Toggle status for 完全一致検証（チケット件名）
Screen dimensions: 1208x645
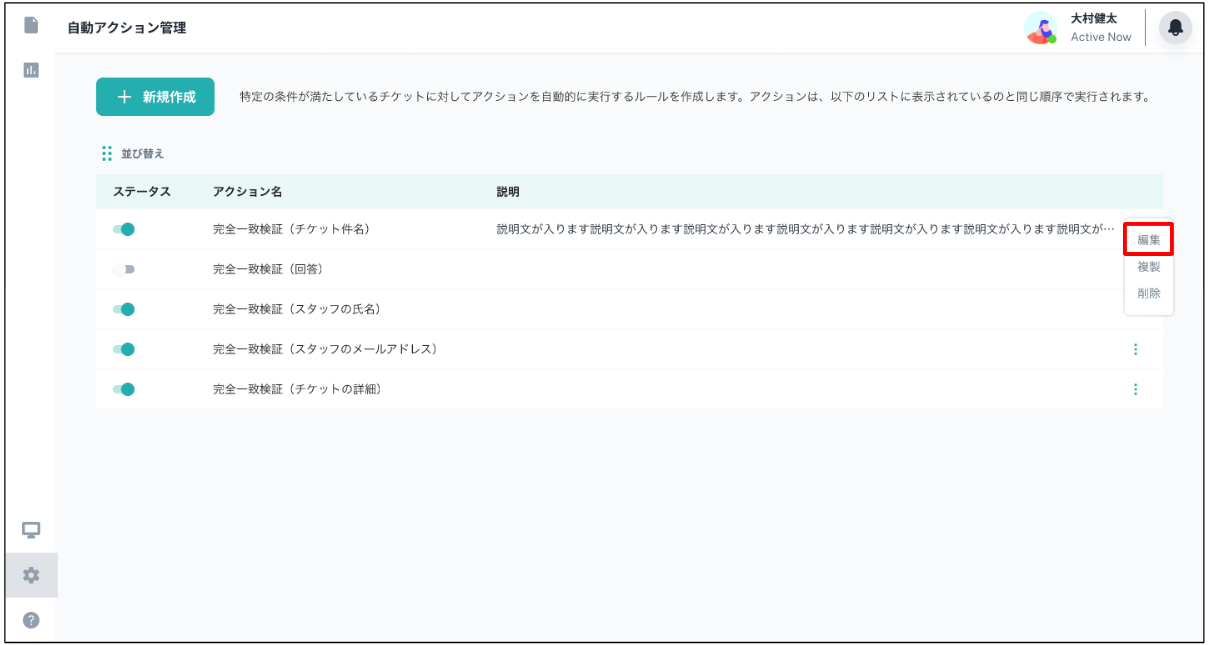tap(124, 229)
